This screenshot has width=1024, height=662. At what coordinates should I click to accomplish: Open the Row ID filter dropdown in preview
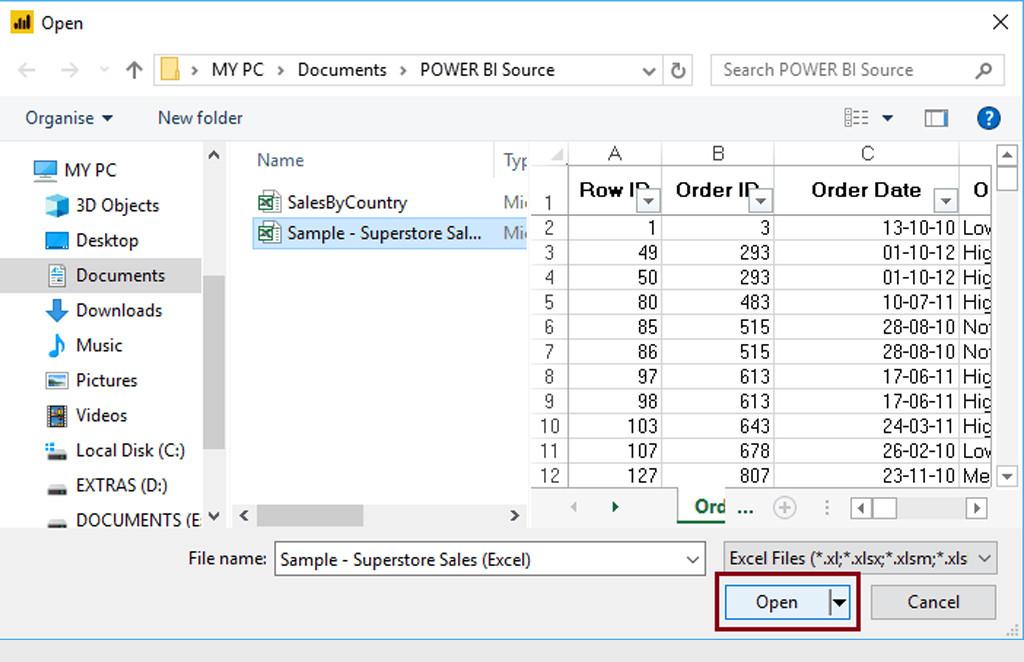[x=648, y=200]
